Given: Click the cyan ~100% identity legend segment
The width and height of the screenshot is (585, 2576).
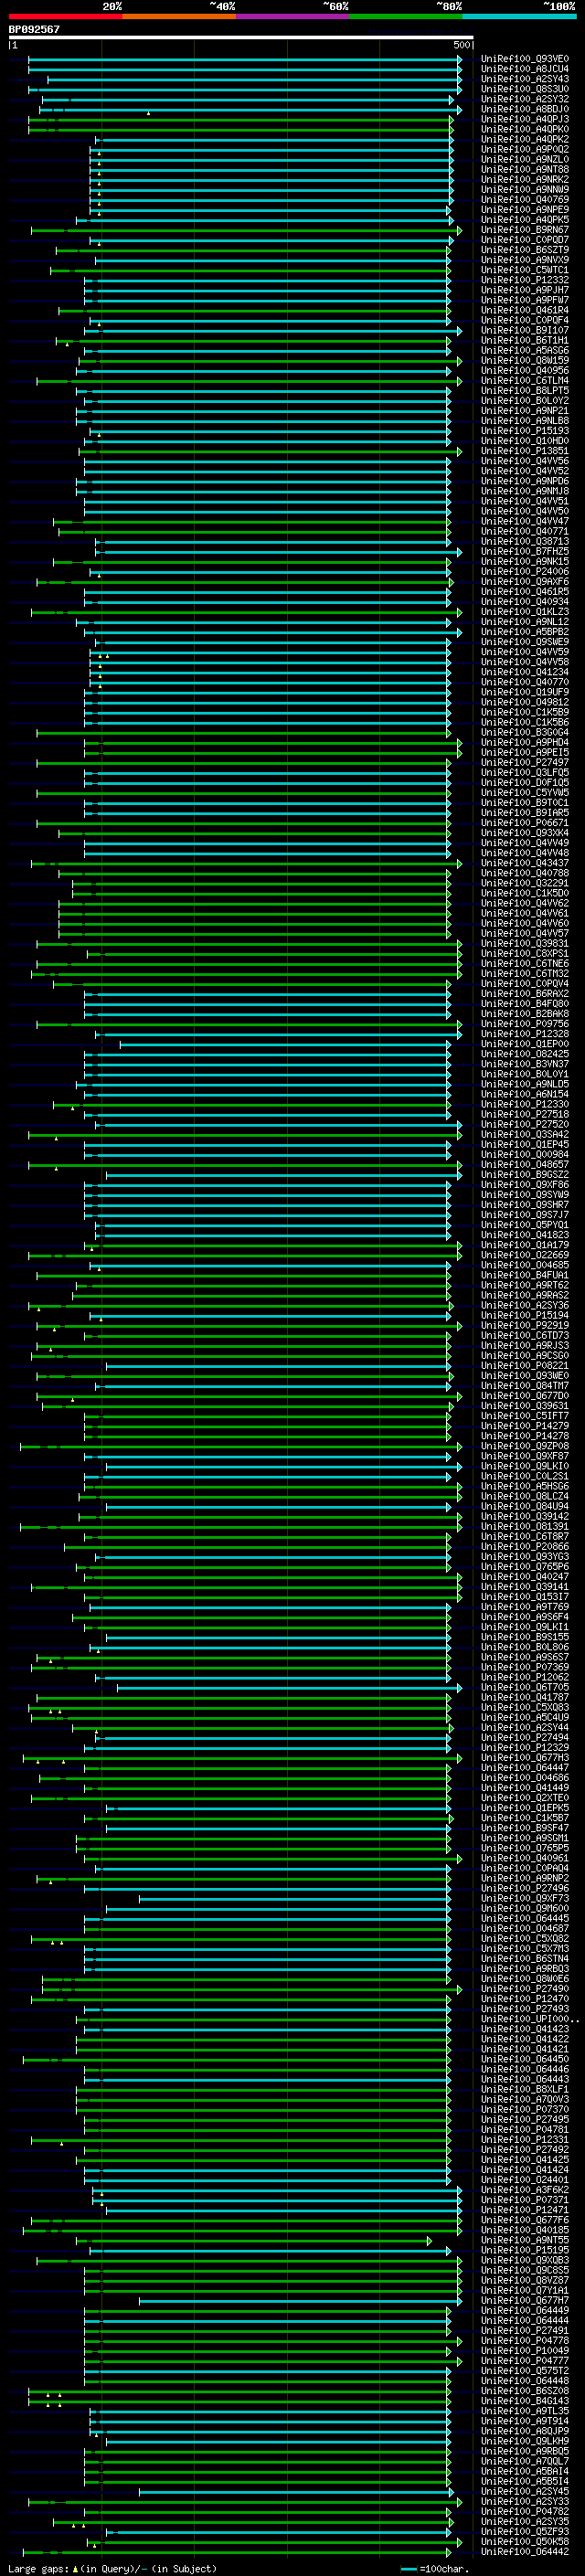Looking at the screenshot, I should click(520, 16).
